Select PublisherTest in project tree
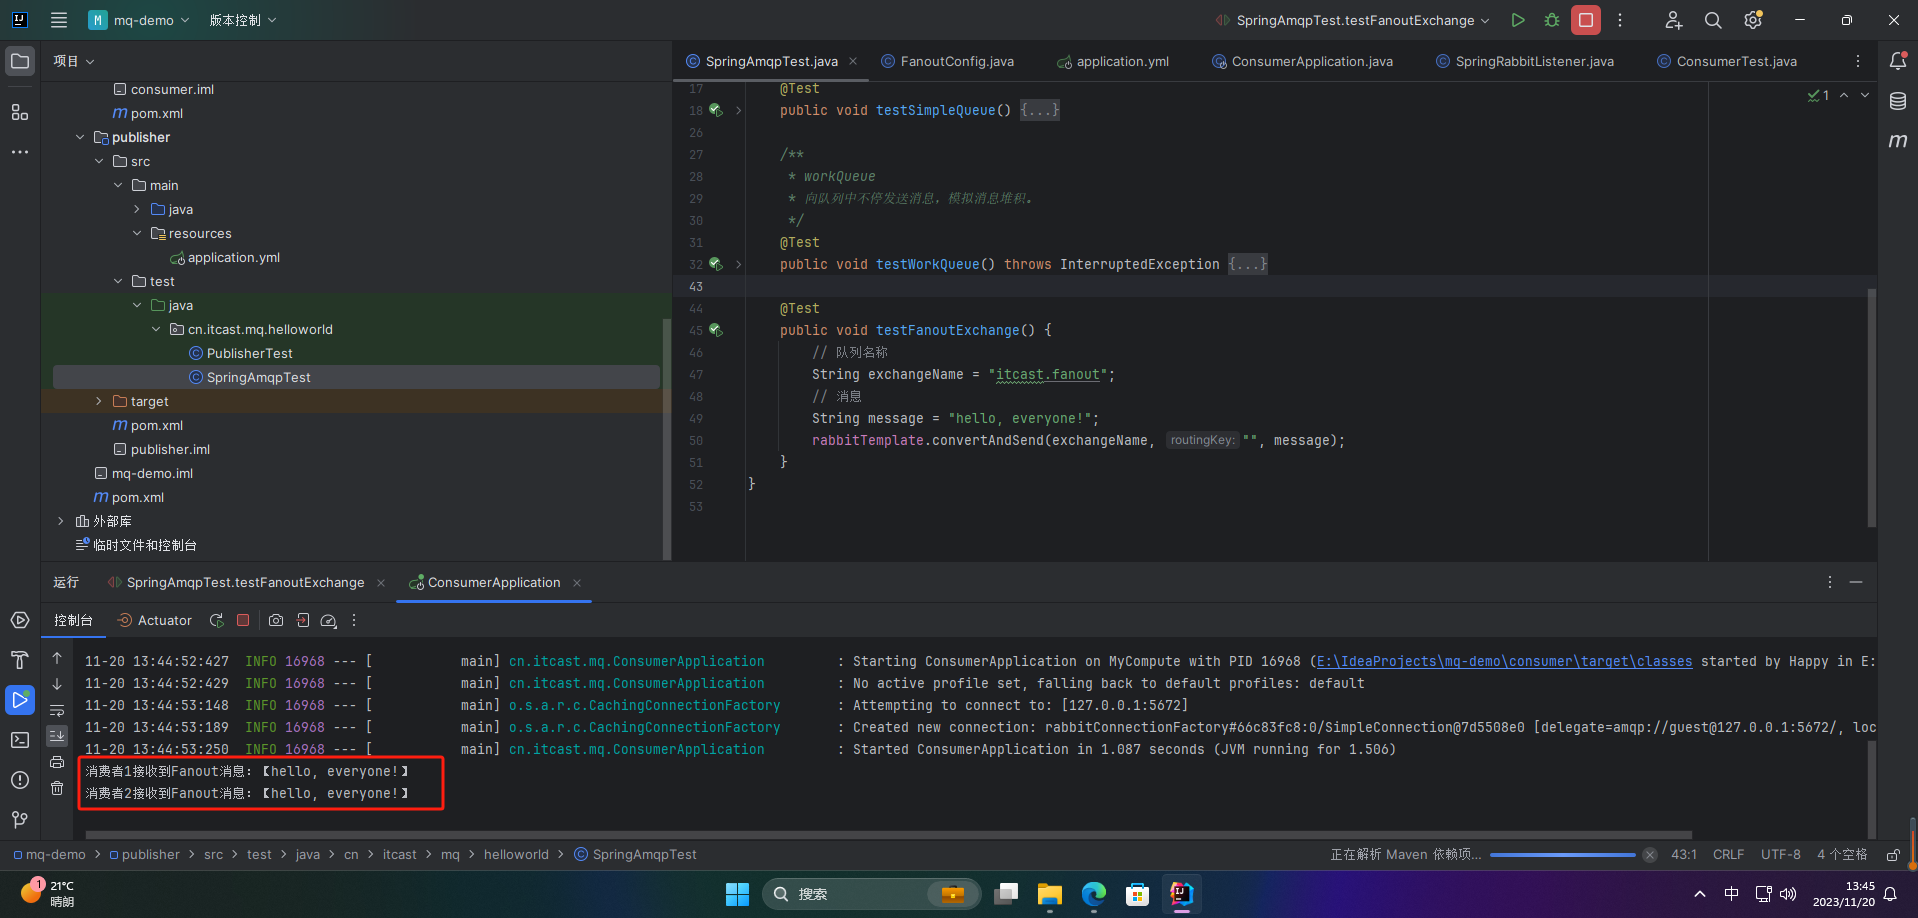This screenshot has height=918, width=1918. pos(250,353)
